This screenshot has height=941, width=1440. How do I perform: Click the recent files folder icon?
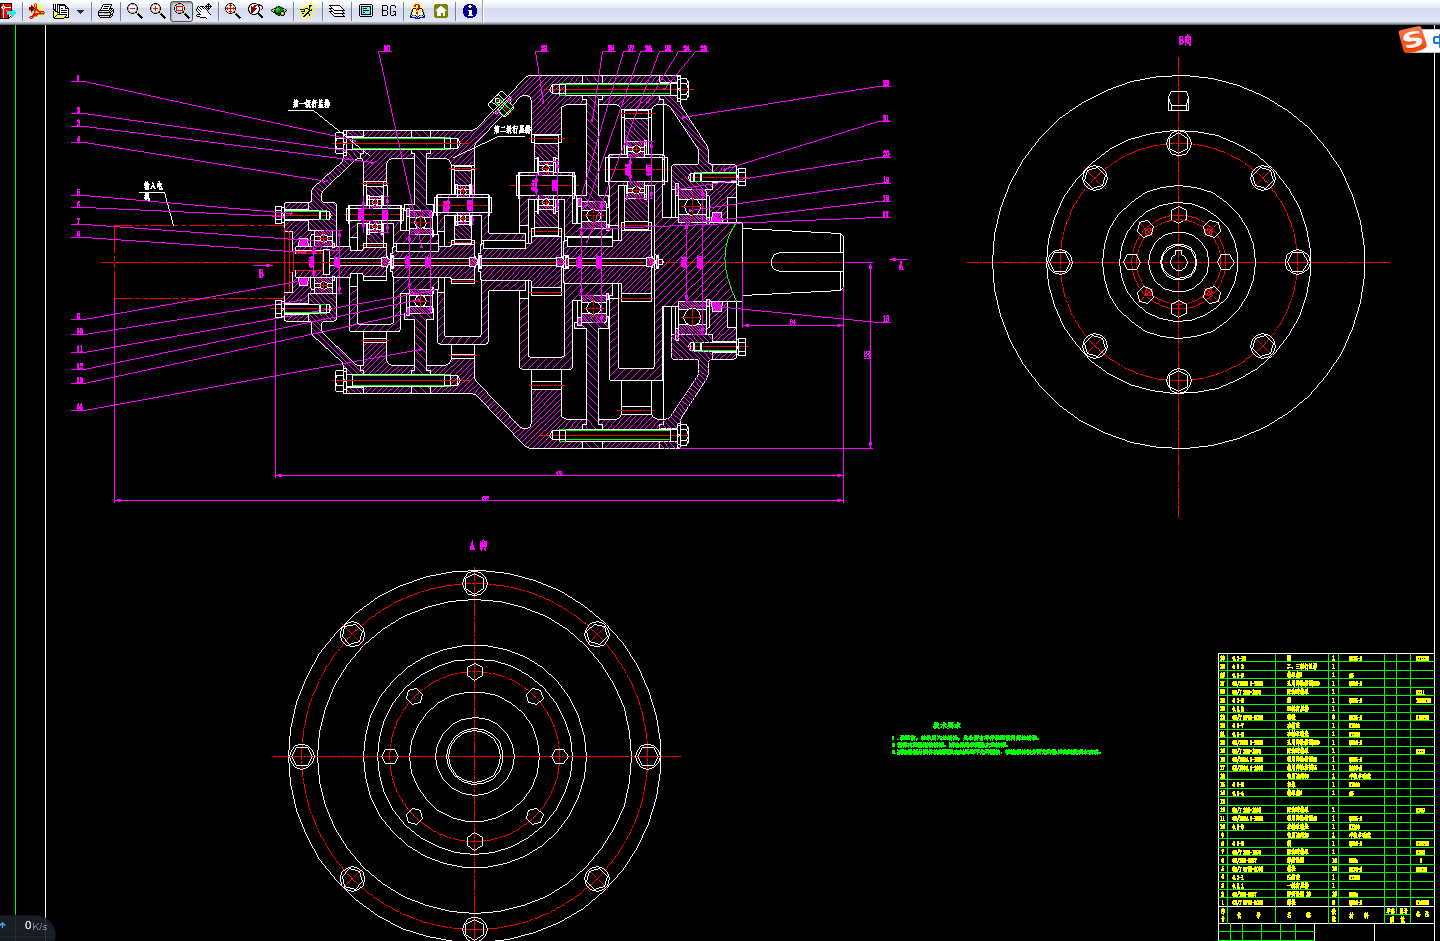(x=61, y=11)
